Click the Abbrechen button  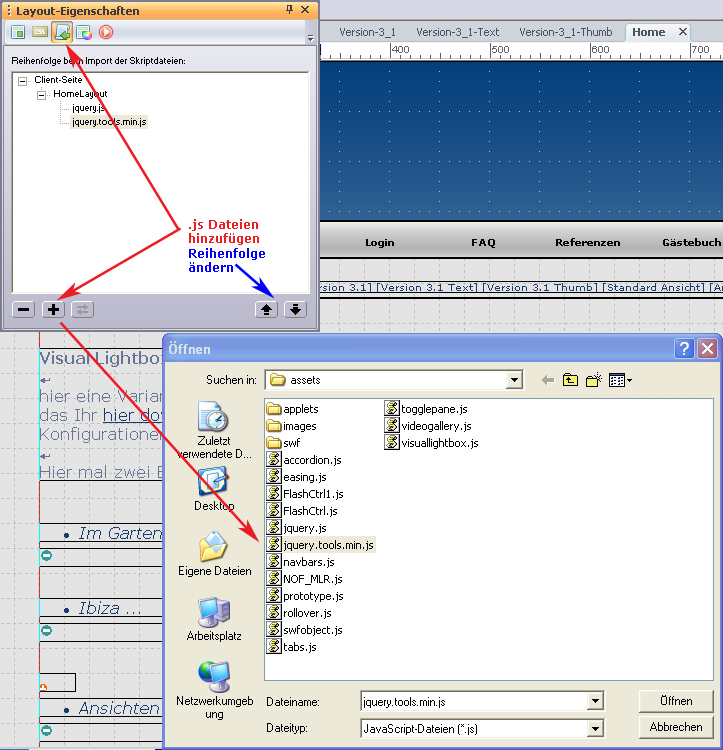676,727
